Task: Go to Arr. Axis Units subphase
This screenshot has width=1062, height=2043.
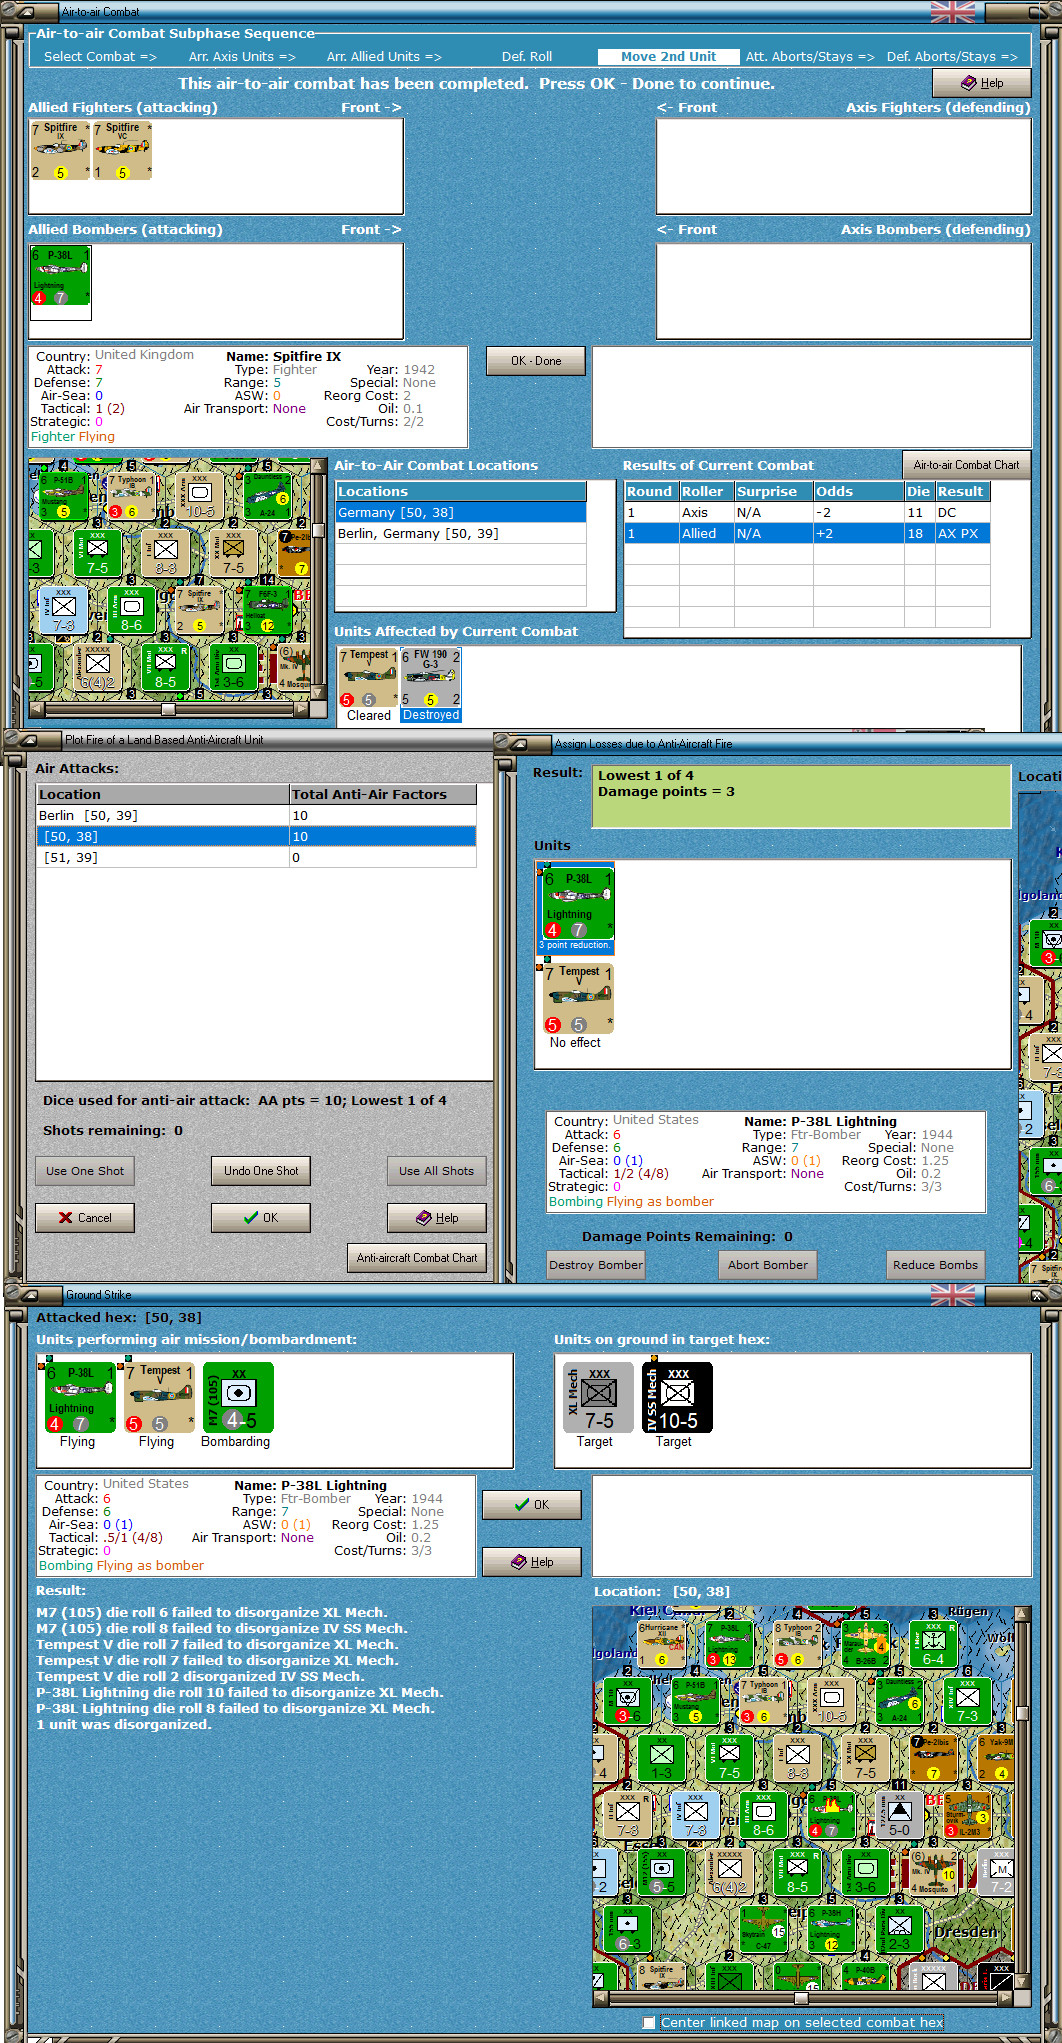Action: (242, 57)
